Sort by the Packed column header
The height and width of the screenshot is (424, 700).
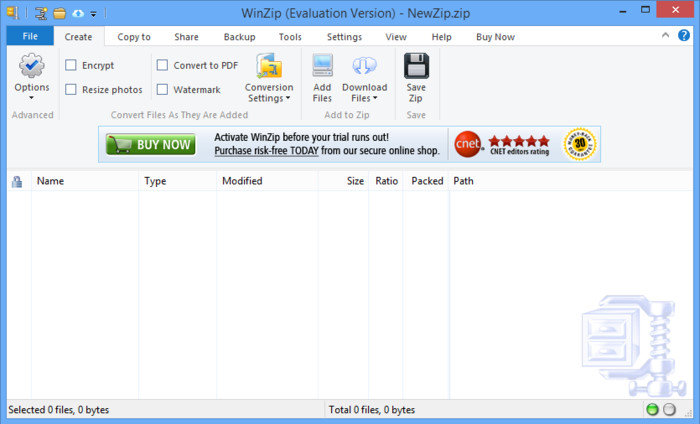[x=427, y=181]
